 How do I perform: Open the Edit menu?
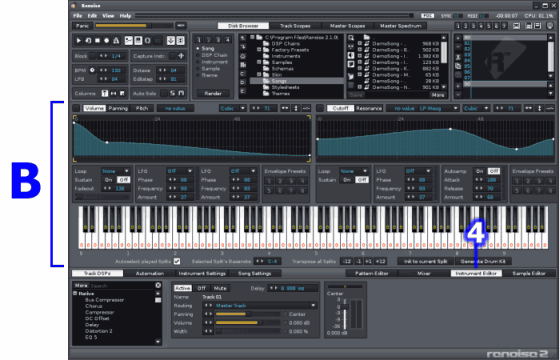click(92, 16)
